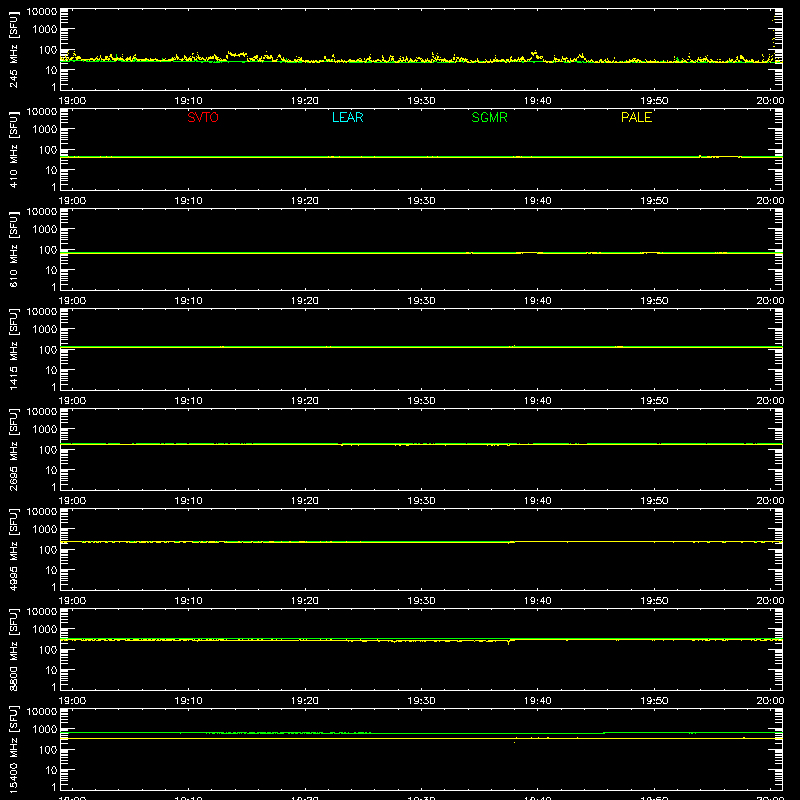Viewport: 800px width, 800px height.
Task: Click '19:20' under the 2695 MHz panel
Action: pyautogui.click(x=305, y=501)
